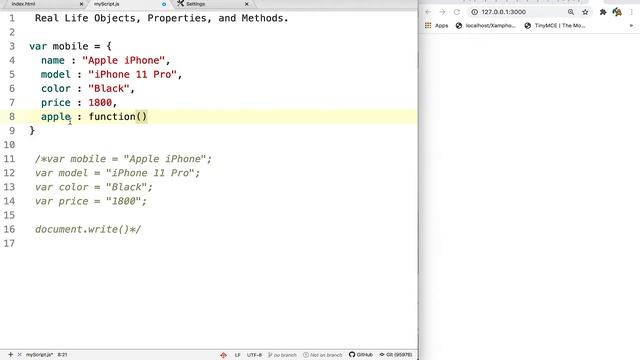
Task: Click browser Back arrow
Action: click(x=428, y=12)
